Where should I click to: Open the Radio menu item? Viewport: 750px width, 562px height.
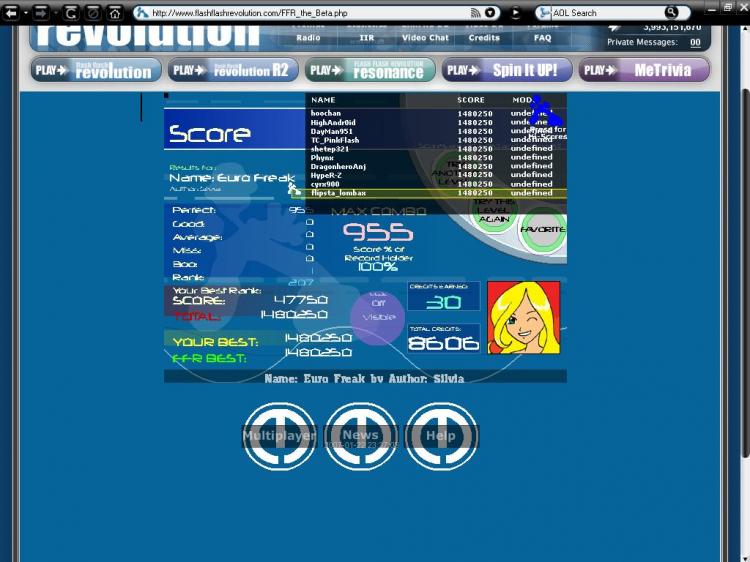coord(308,38)
